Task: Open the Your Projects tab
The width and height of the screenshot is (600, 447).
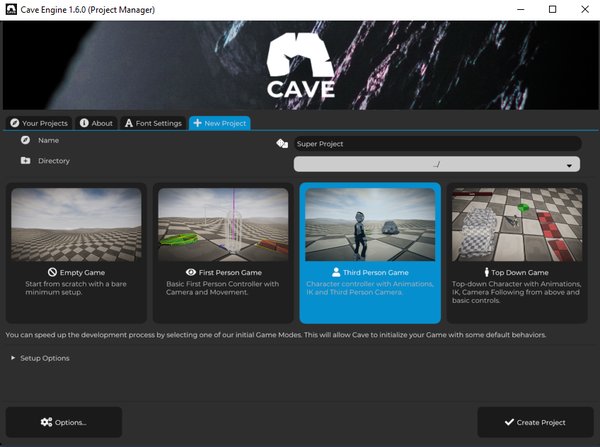Action: (39, 123)
